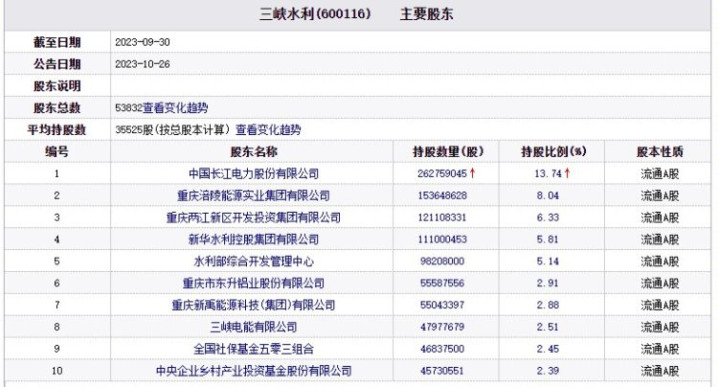Select holding percentage 2.91
Viewport: 718px width, 387px height.
pyautogui.click(x=548, y=283)
